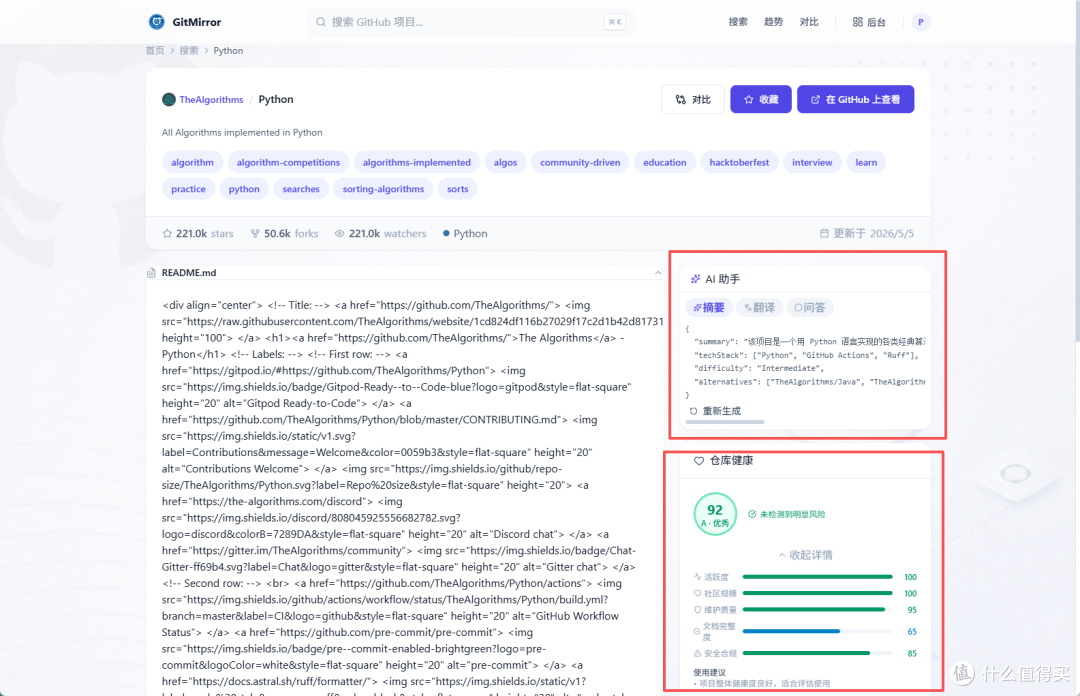Open the 对比 nav item in header
The height and width of the screenshot is (696, 1080).
(x=809, y=22)
